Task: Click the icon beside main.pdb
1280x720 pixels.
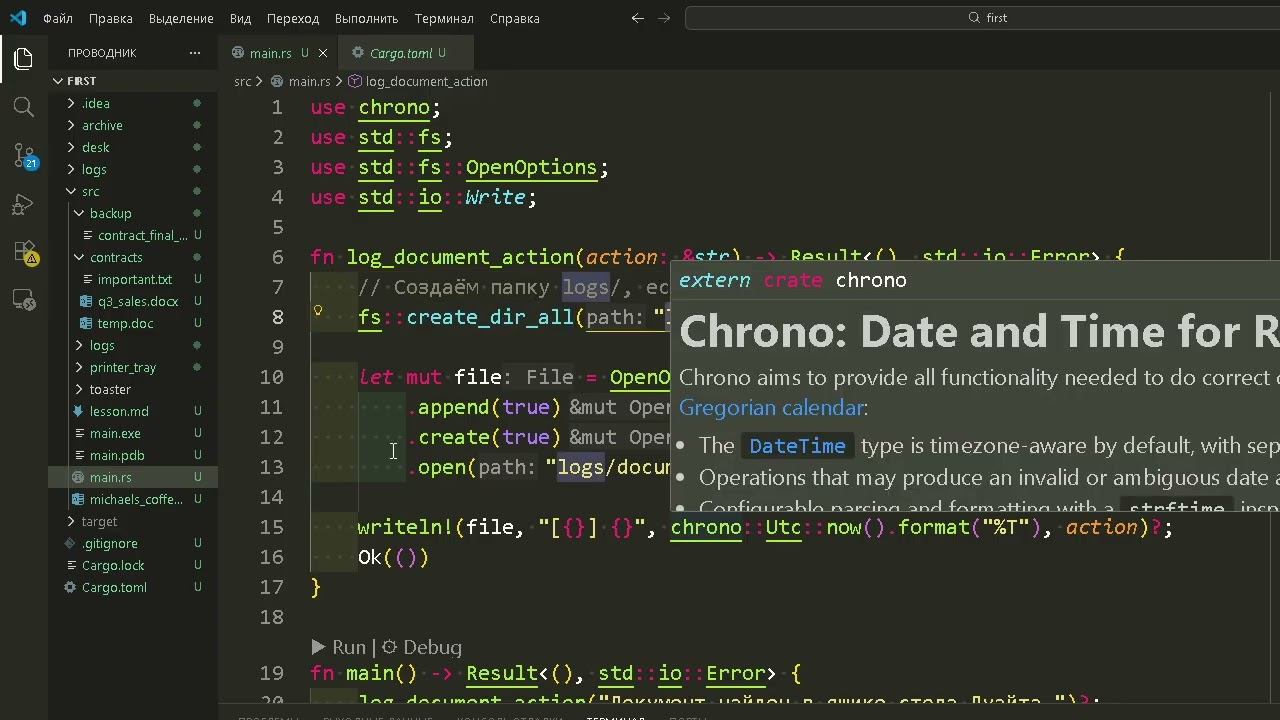Action: pyautogui.click(x=79, y=455)
